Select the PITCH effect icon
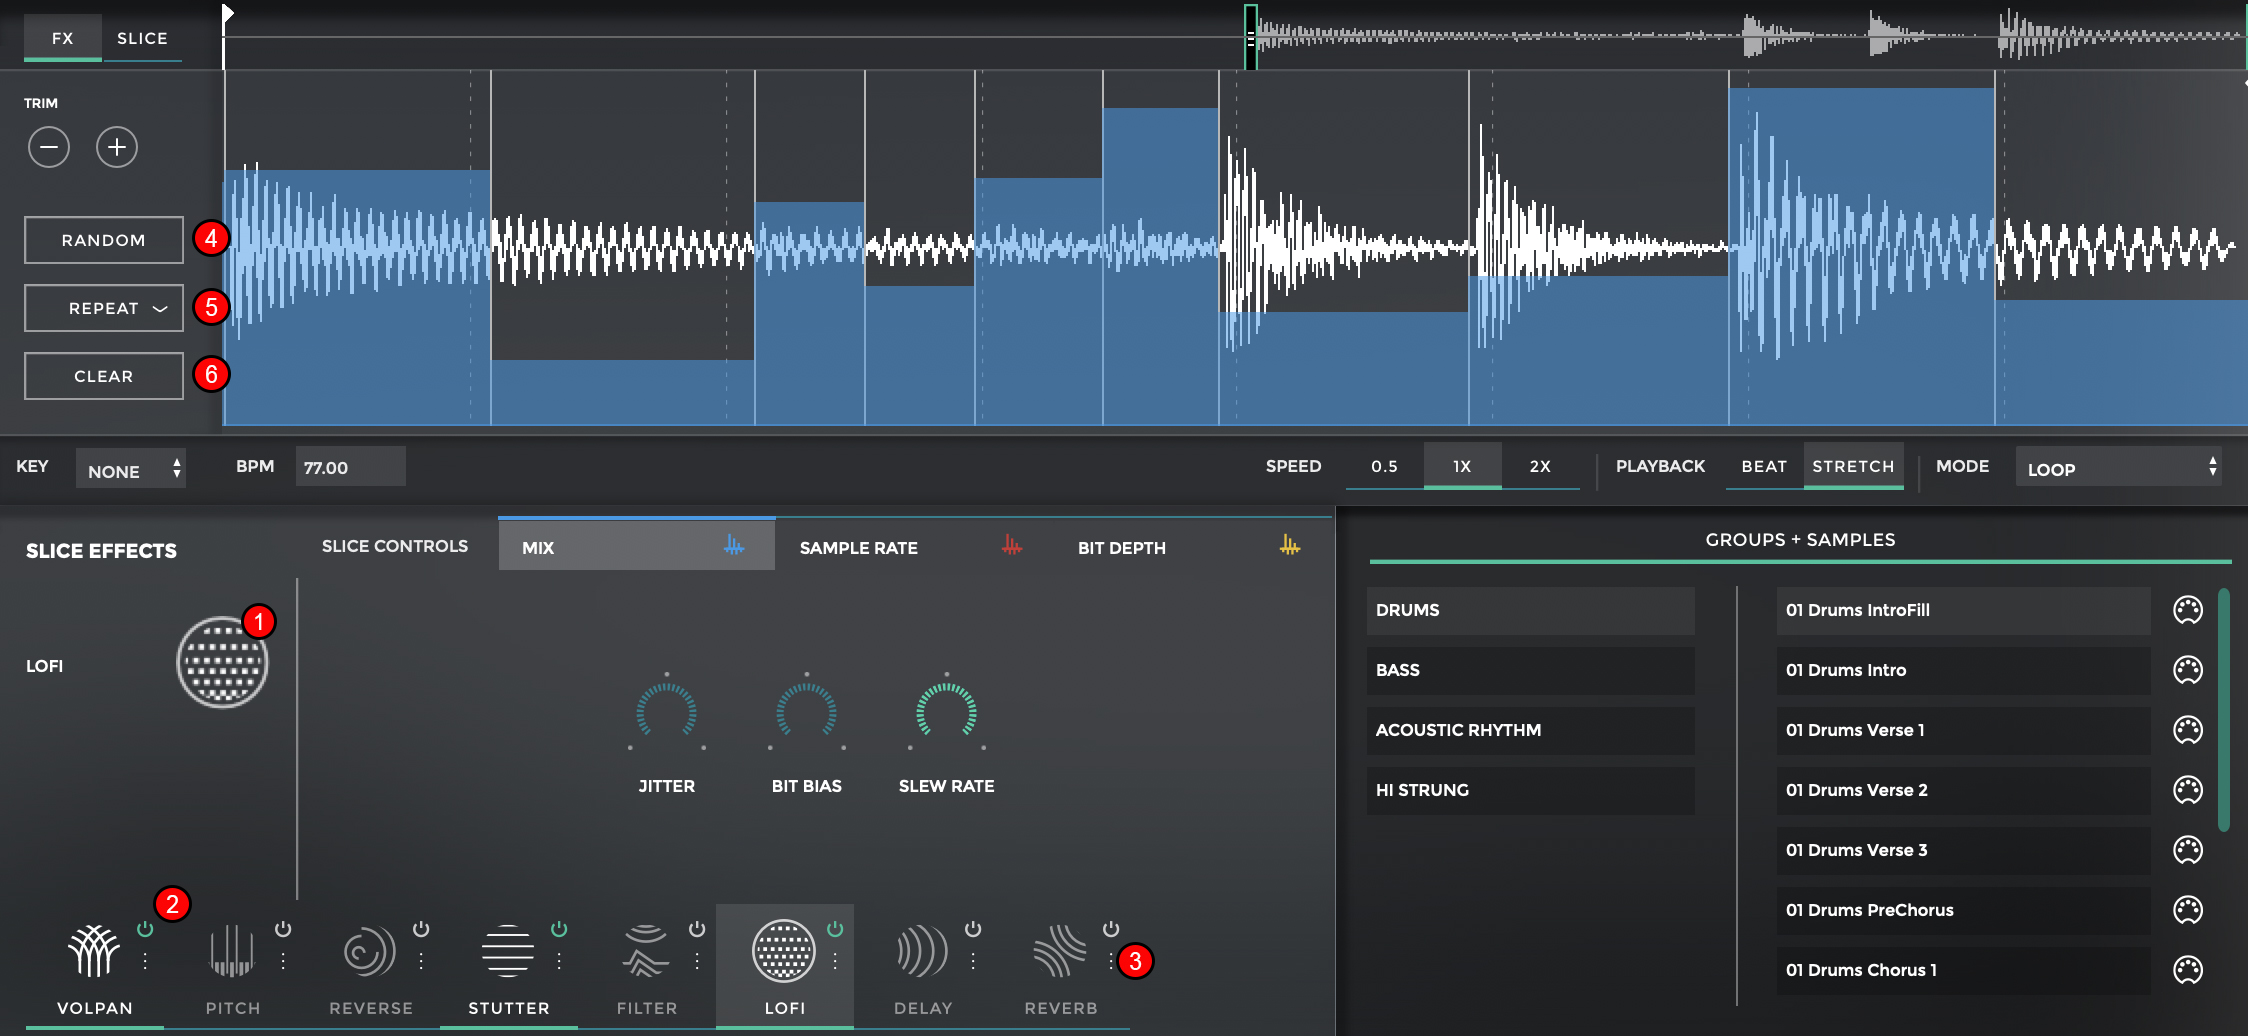The image size is (2248, 1036). 232,950
